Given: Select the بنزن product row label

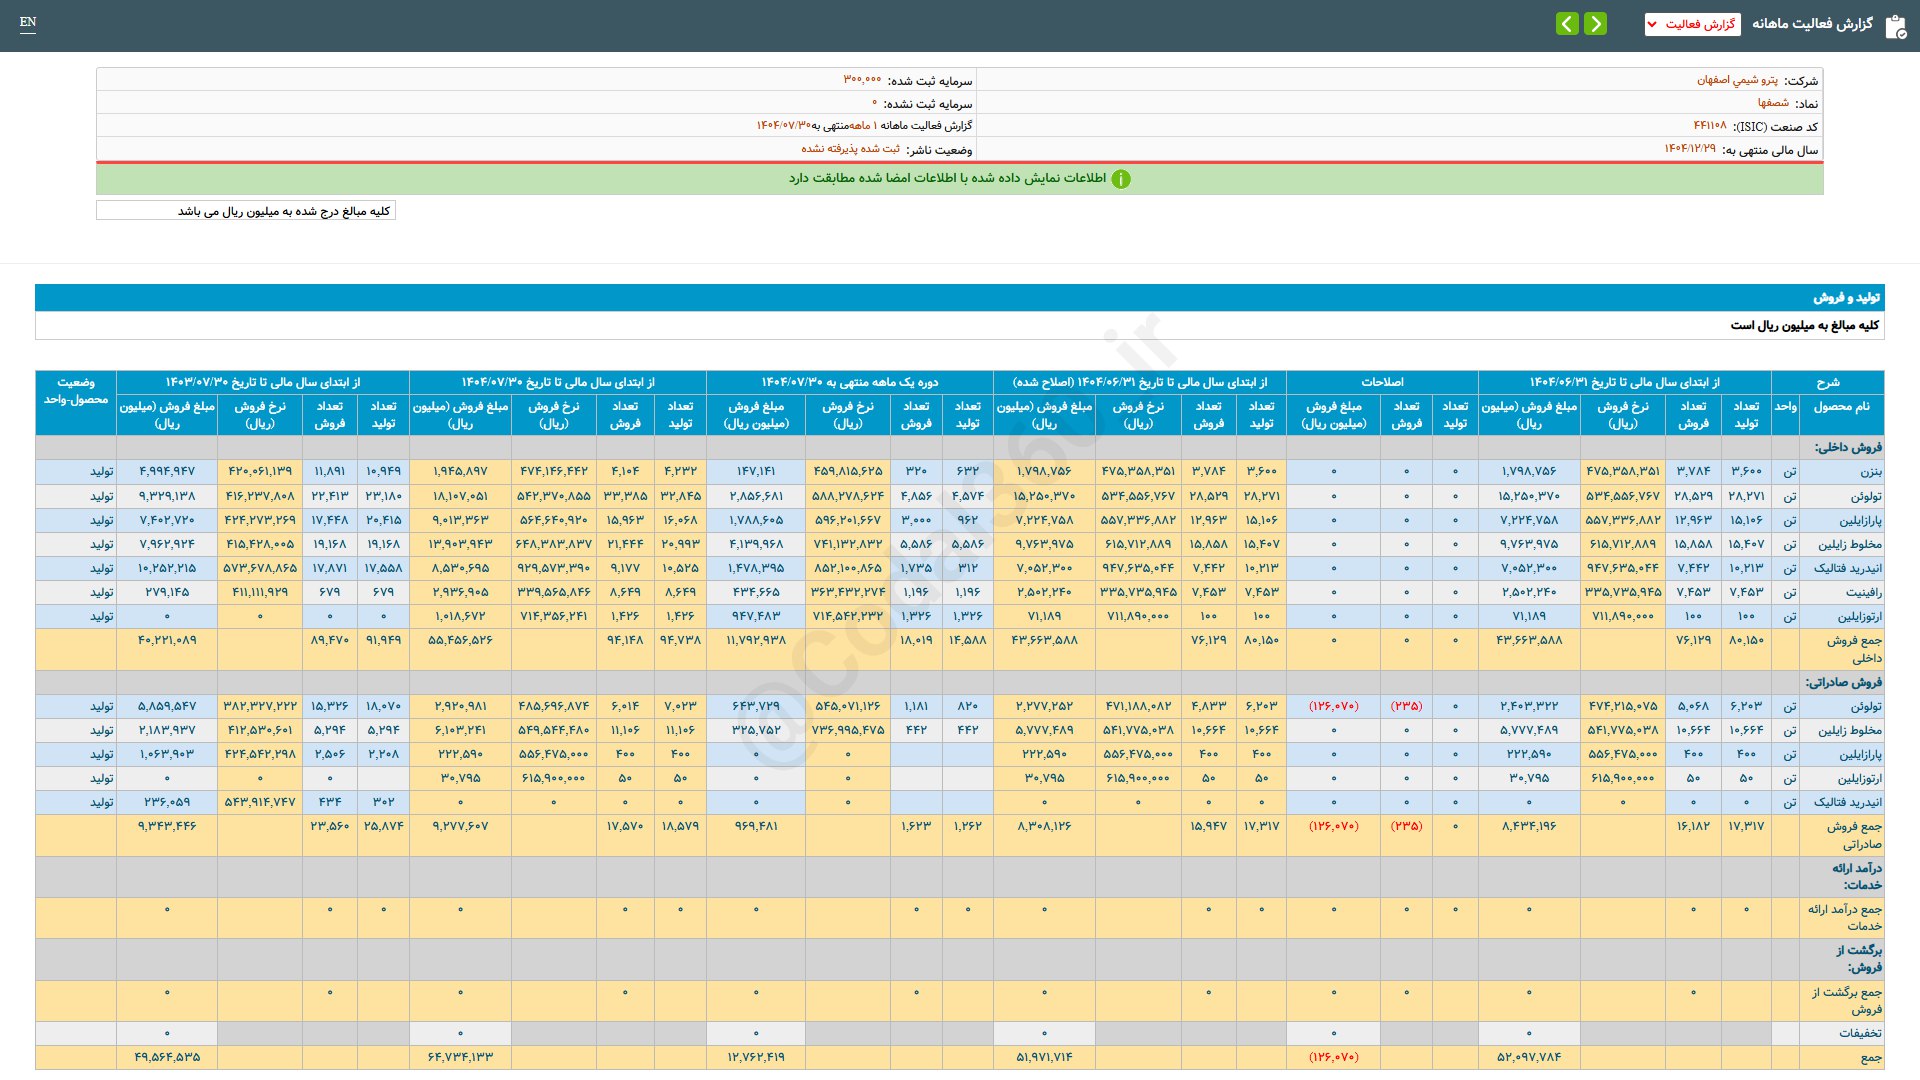Looking at the screenshot, I should [x=1870, y=471].
